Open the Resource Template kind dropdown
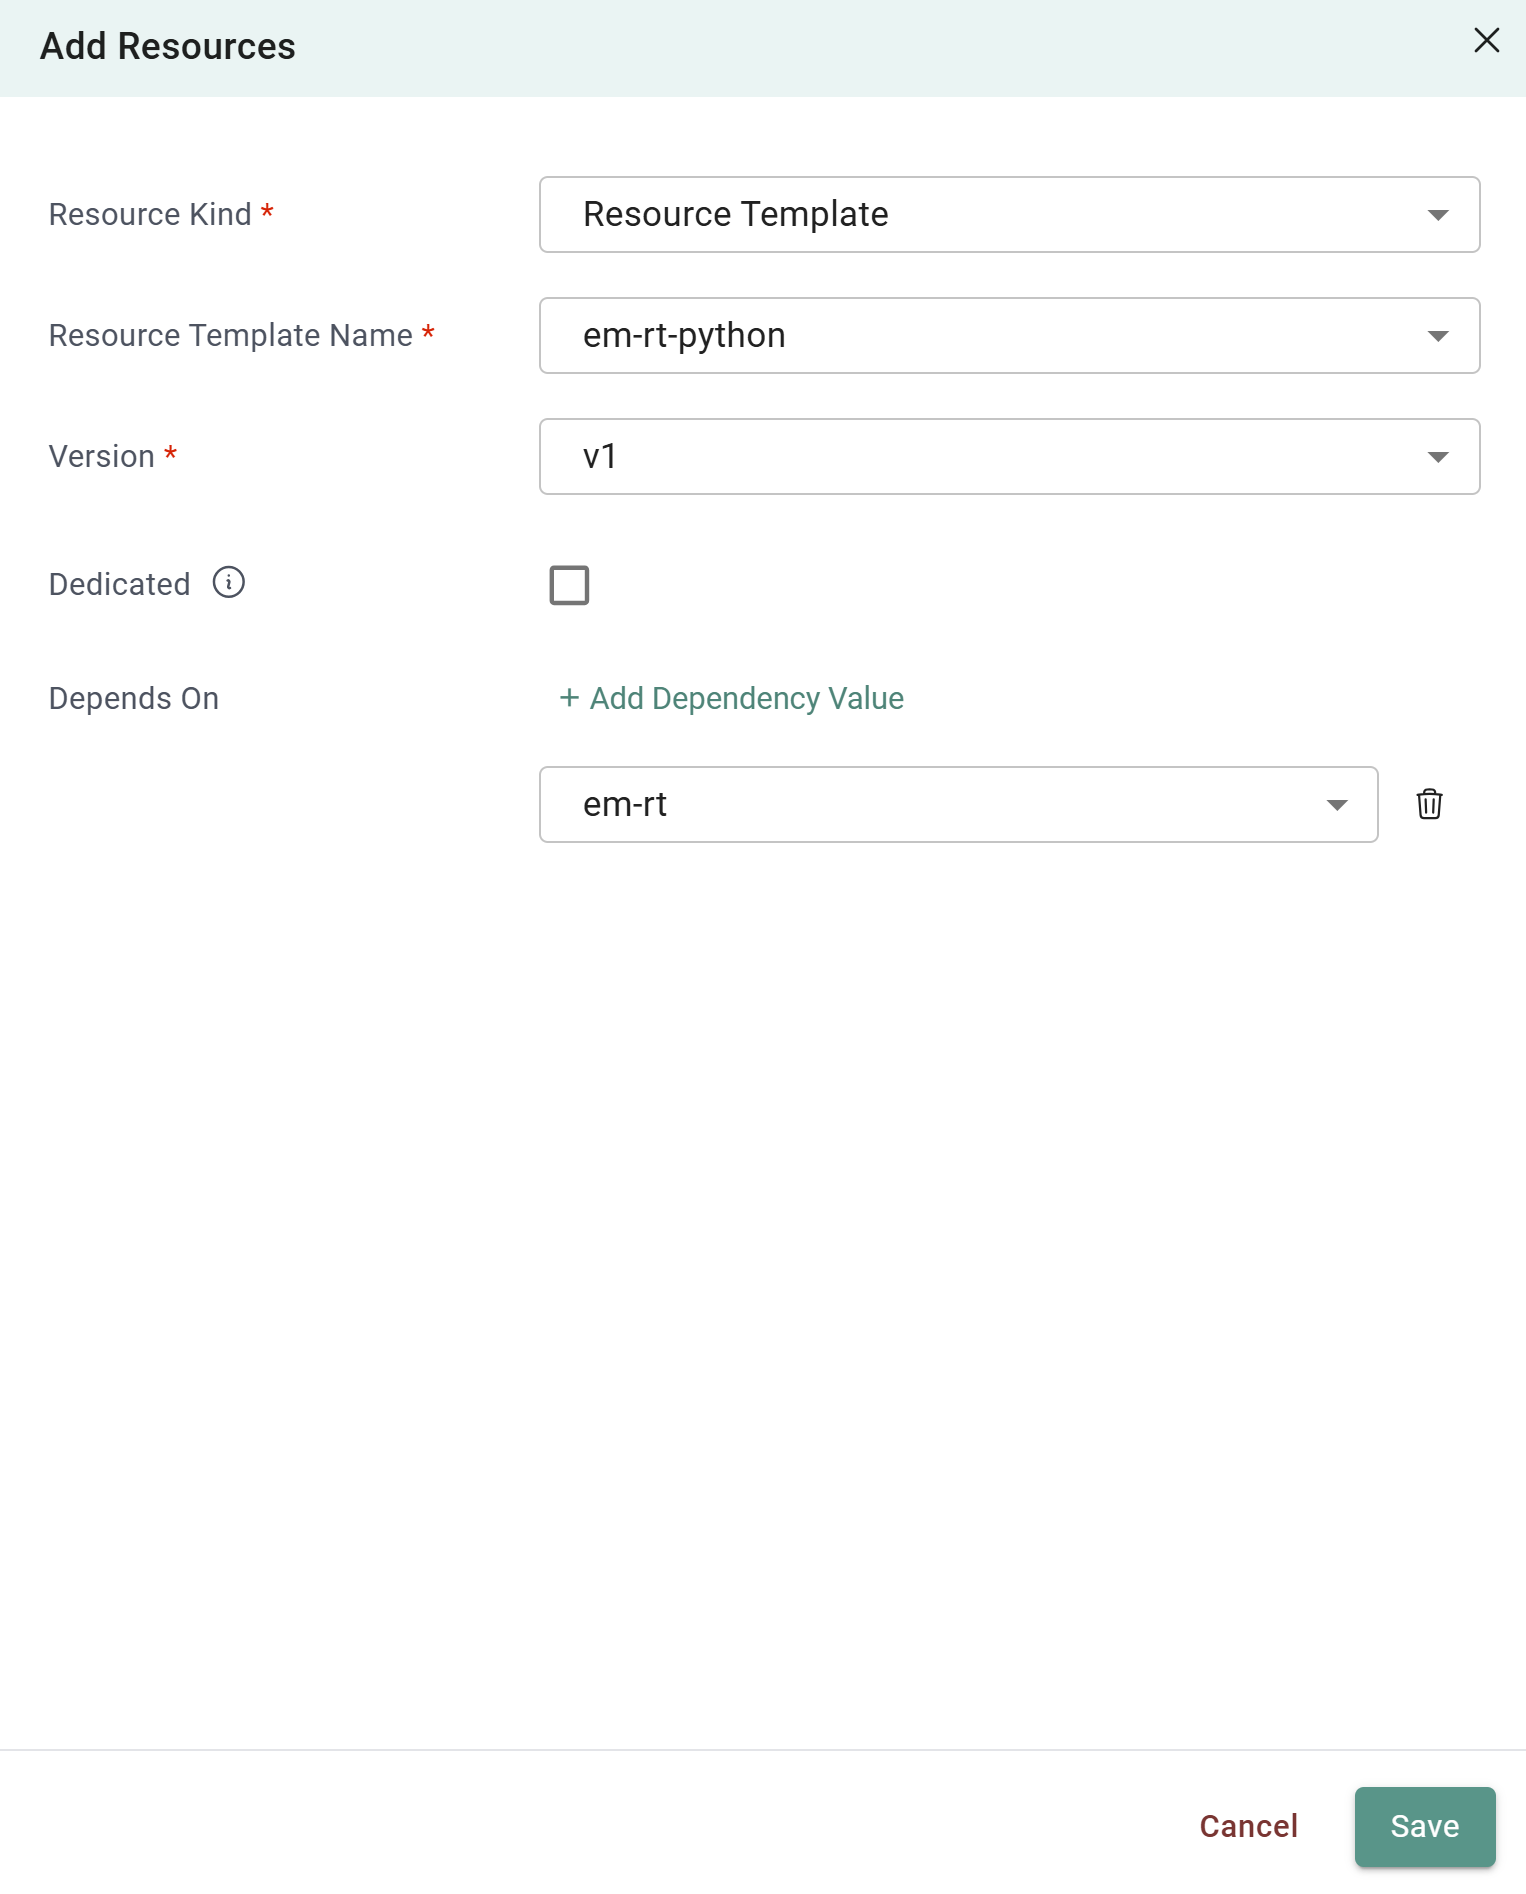 (1008, 215)
